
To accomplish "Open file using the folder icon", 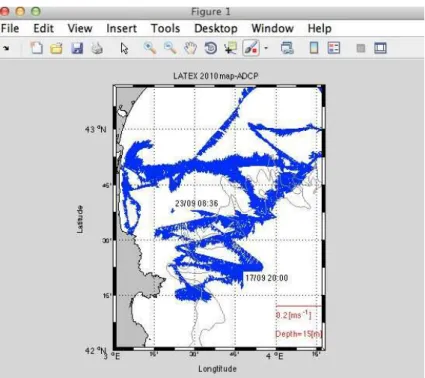I will pyautogui.click(x=56, y=48).
